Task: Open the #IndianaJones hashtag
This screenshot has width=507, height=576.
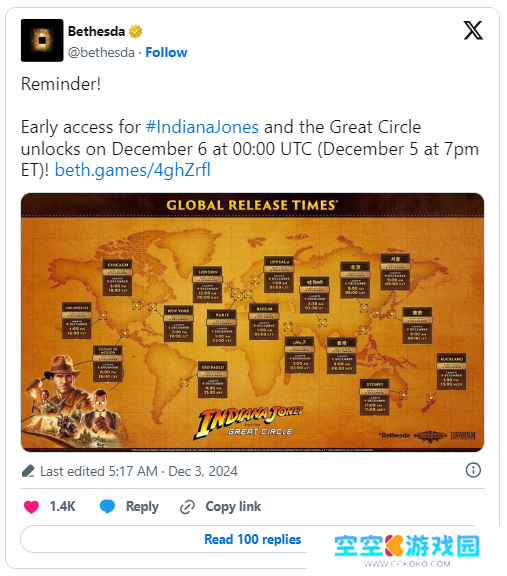Action: 202,127
